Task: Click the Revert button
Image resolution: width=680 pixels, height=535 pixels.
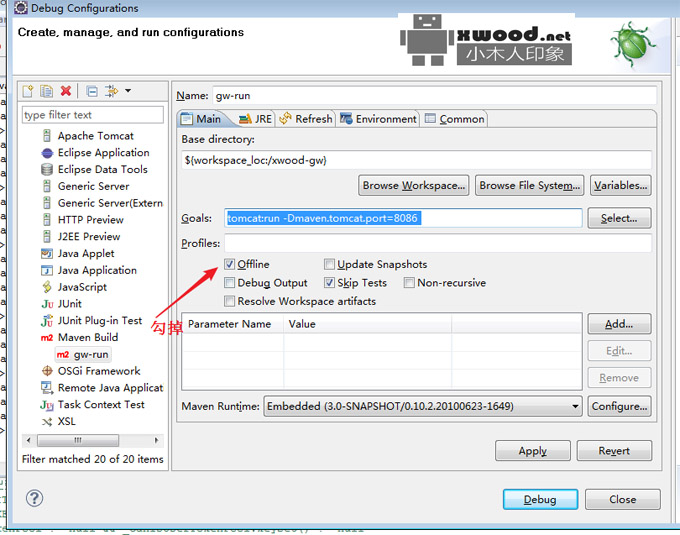Action: click(614, 451)
